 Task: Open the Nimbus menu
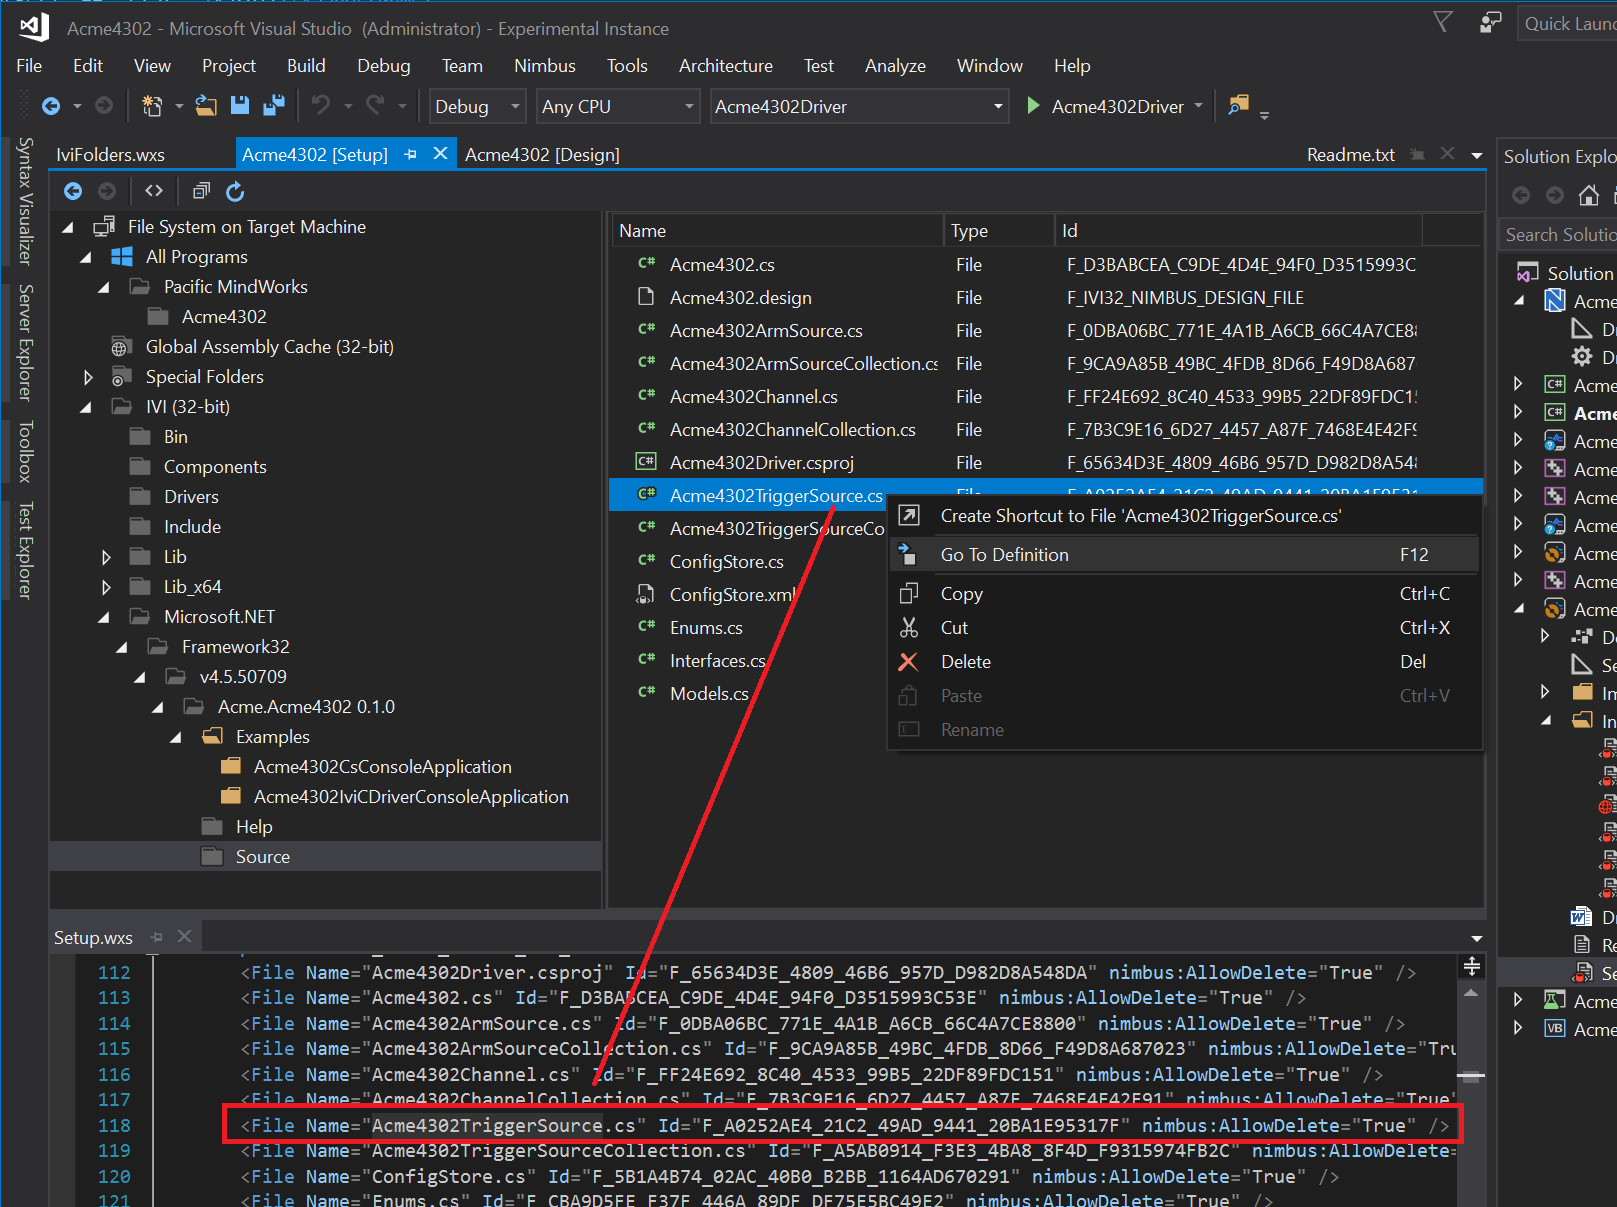click(544, 65)
